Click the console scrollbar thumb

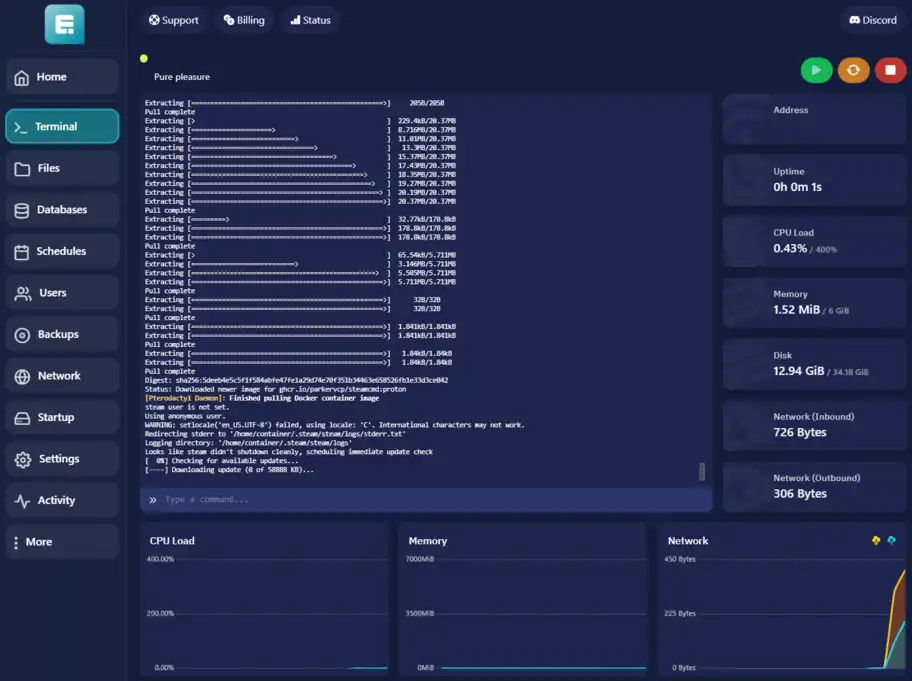click(701, 471)
